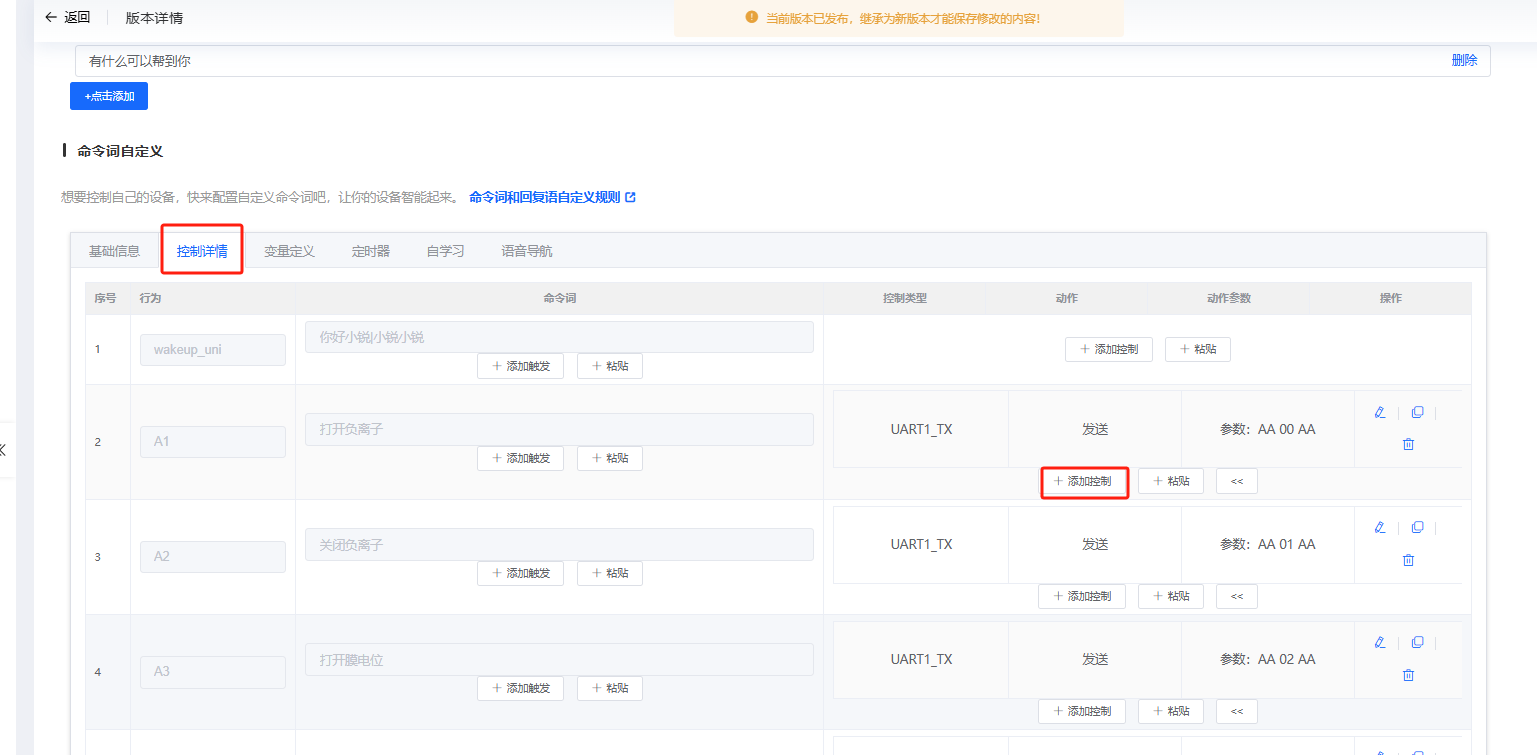Delete the A3 control with trash icon

point(1408,675)
